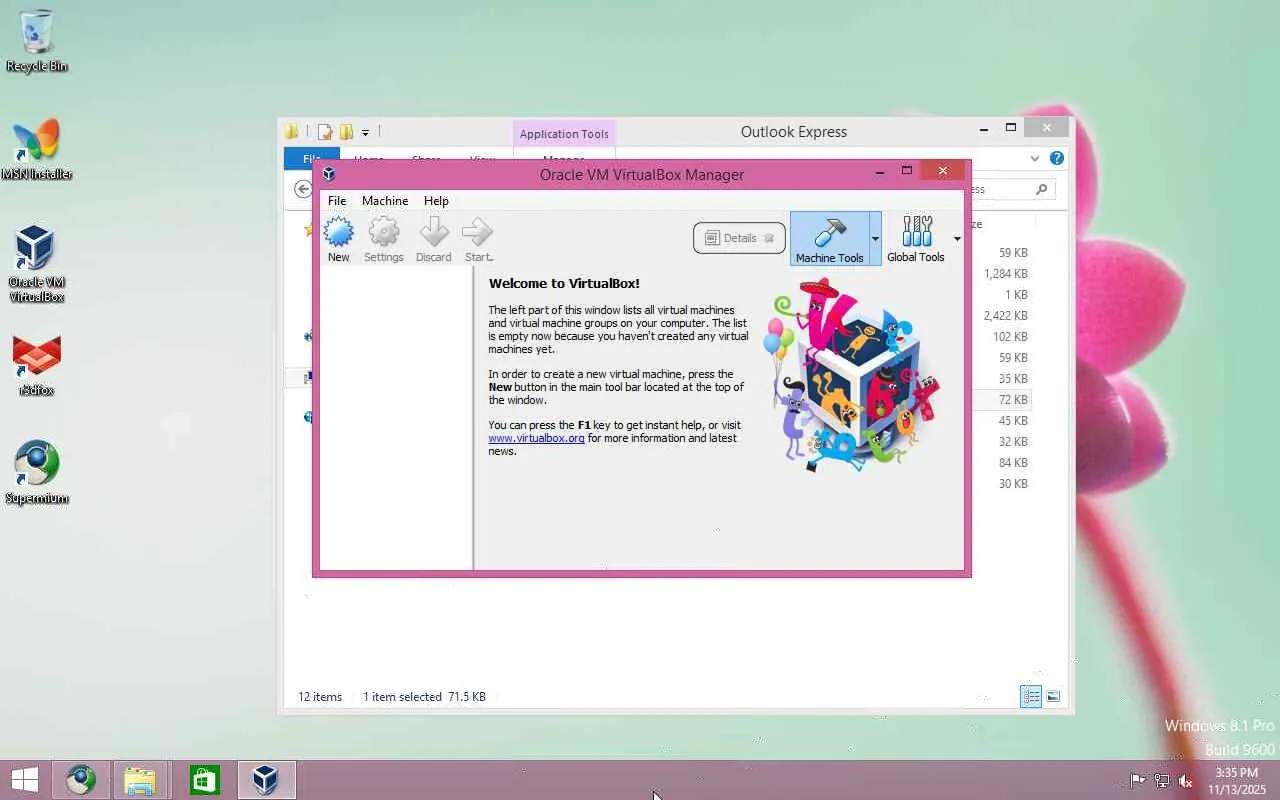Screen dimensions: 1280x800
Task: Open the File menu in VirtualBox Manager
Action: pos(337,201)
